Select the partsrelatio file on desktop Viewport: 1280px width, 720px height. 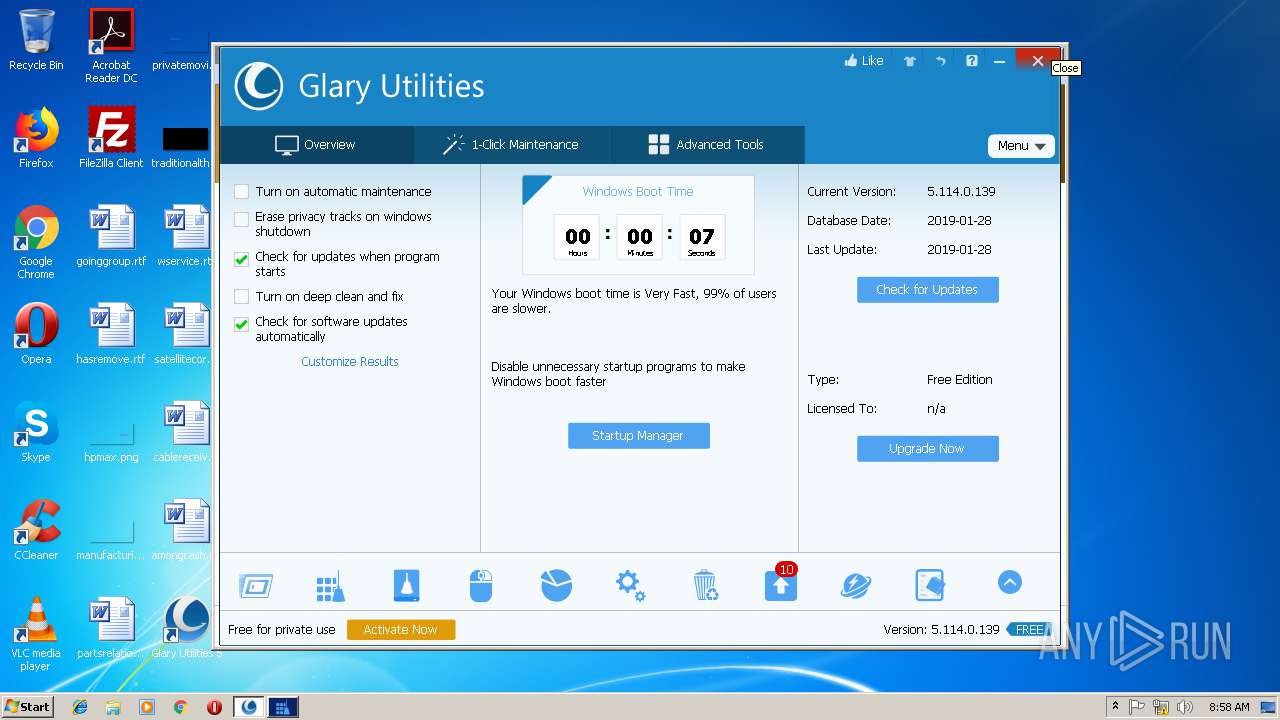pyautogui.click(x=111, y=628)
